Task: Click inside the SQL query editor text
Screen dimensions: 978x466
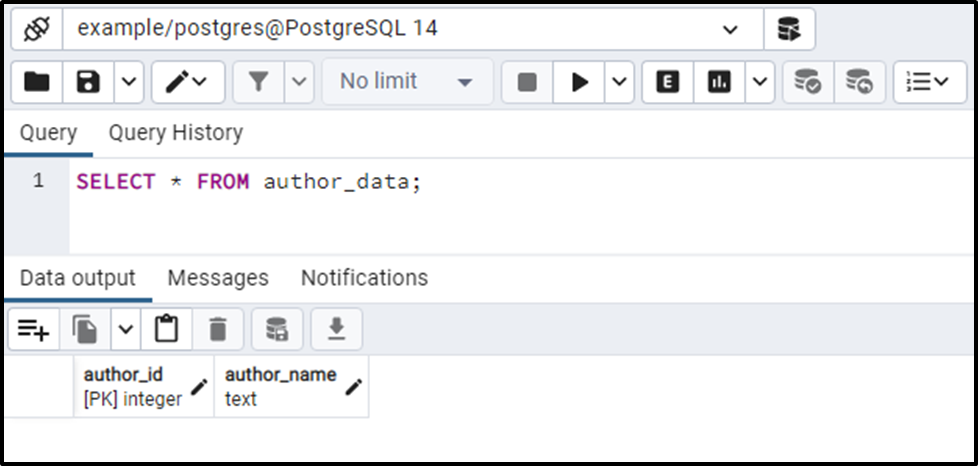Action: pyautogui.click(x=249, y=182)
